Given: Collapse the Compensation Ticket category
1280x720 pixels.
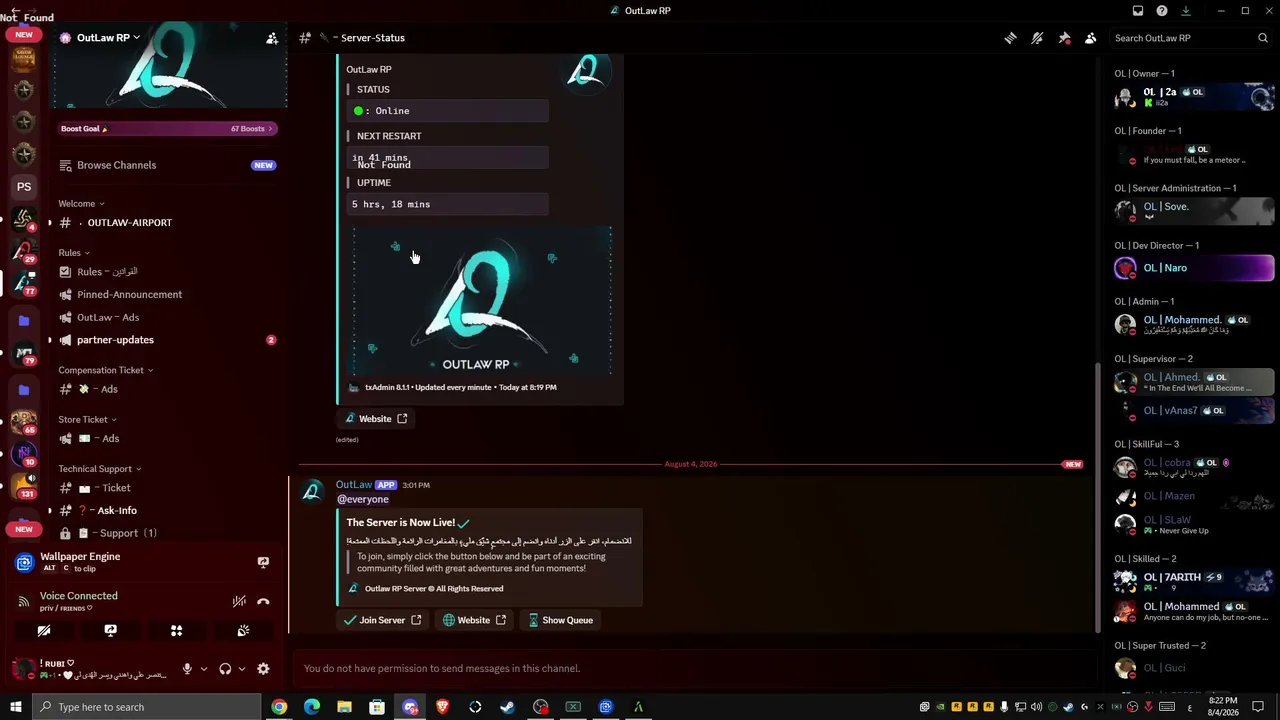Looking at the screenshot, I should pyautogui.click(x=105, y=370).
